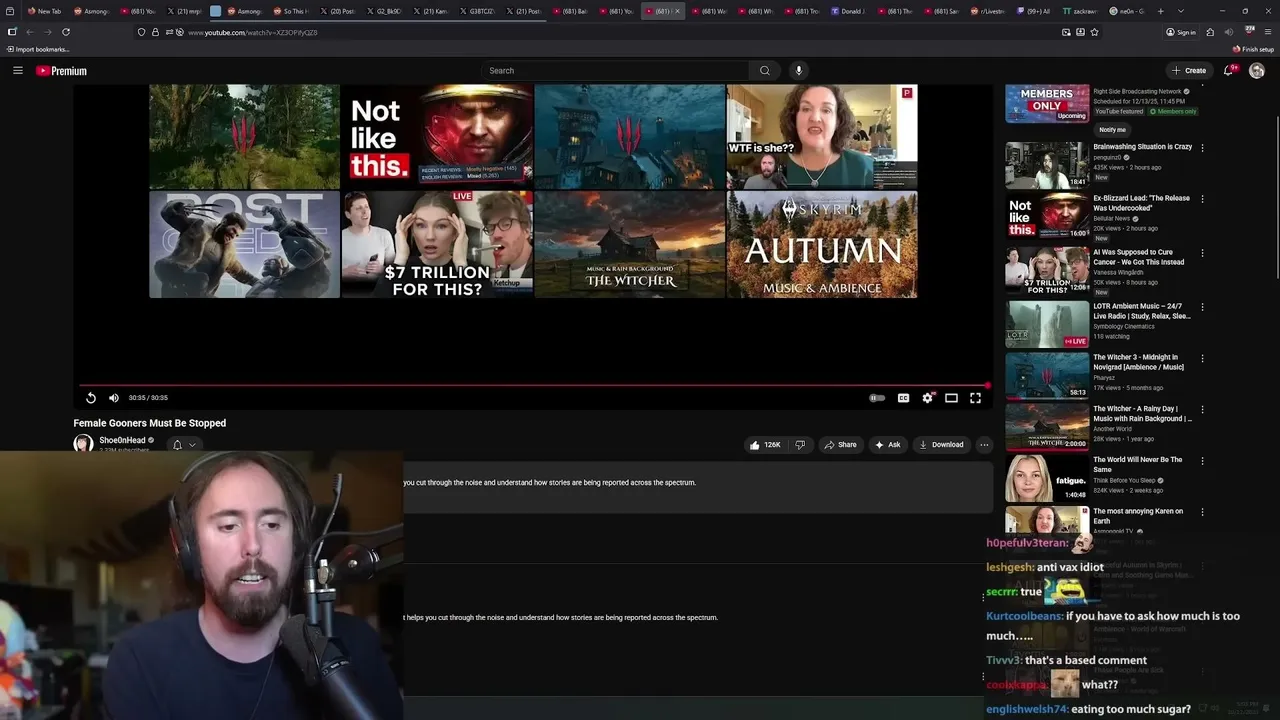
Task: Open options for LOTR Ambient Music video
Action: [1202, 307]
